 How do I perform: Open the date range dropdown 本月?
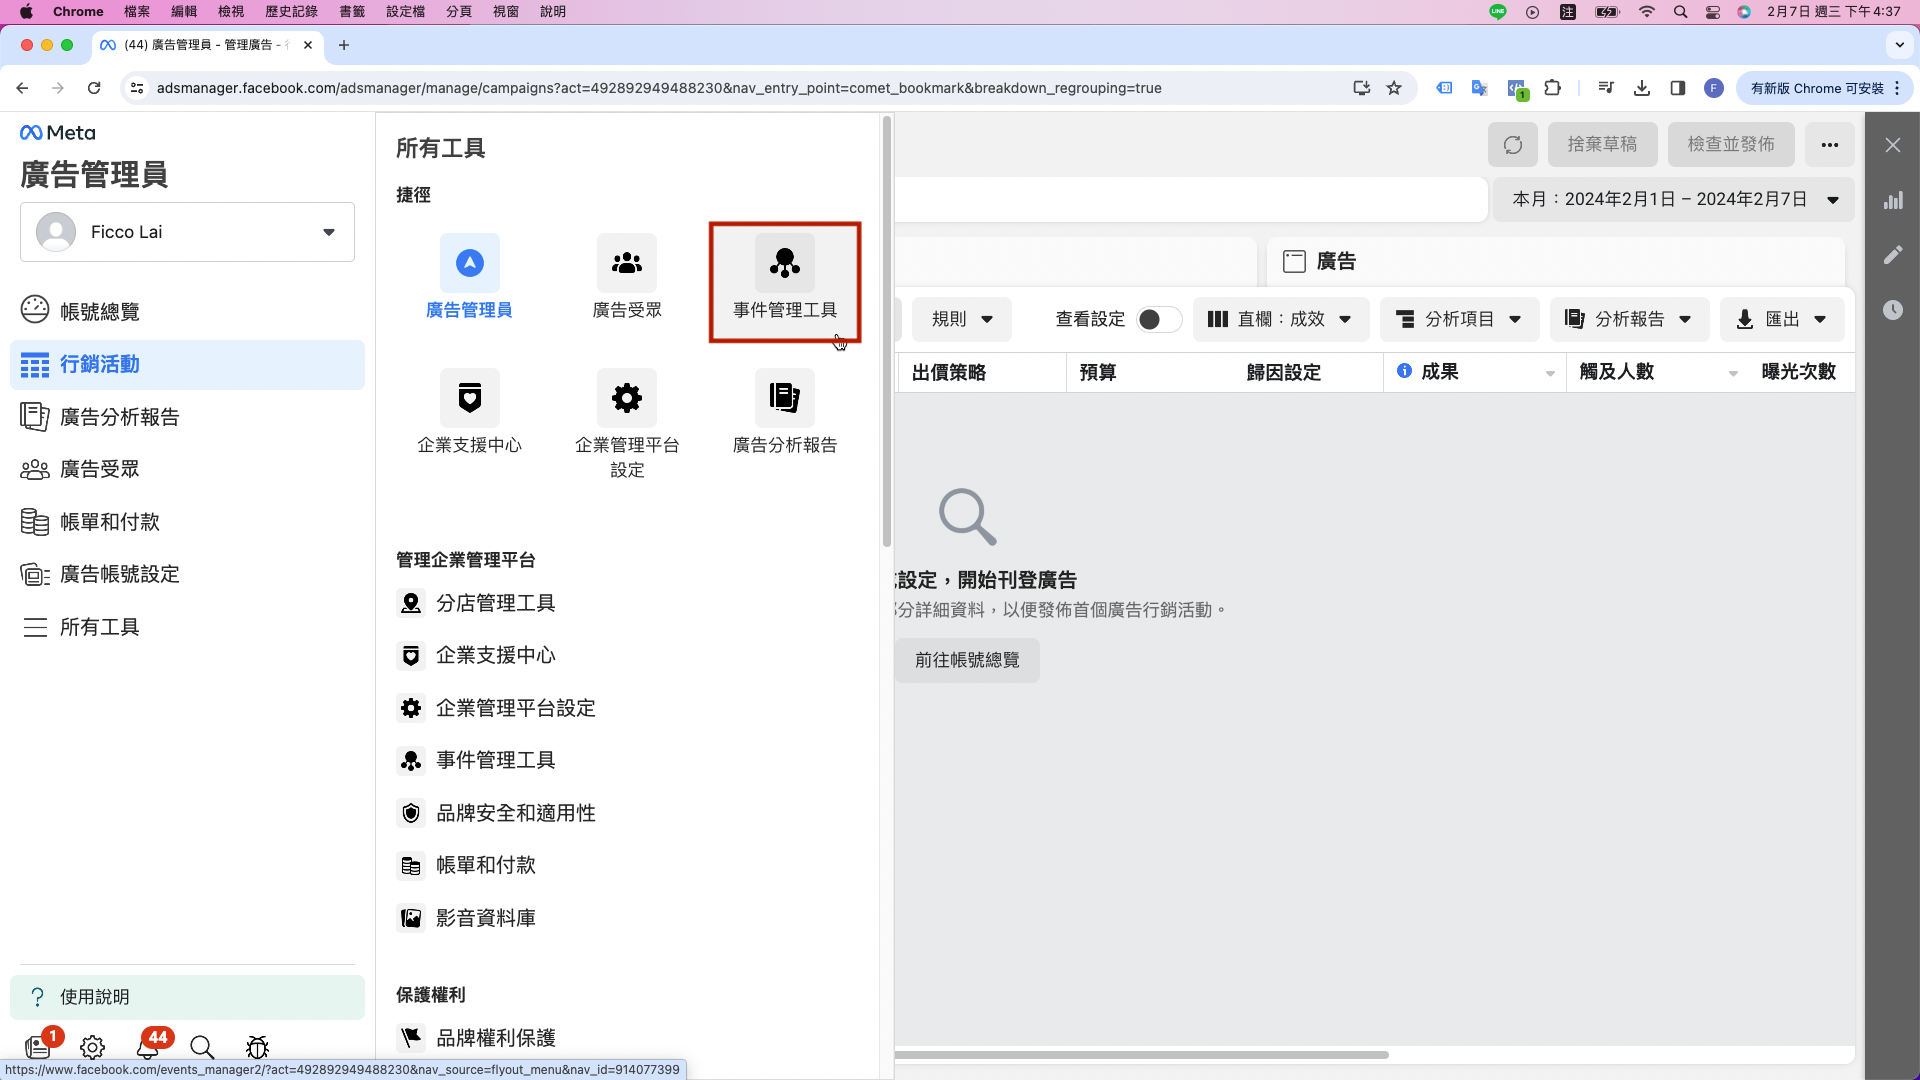point(1674,199)
